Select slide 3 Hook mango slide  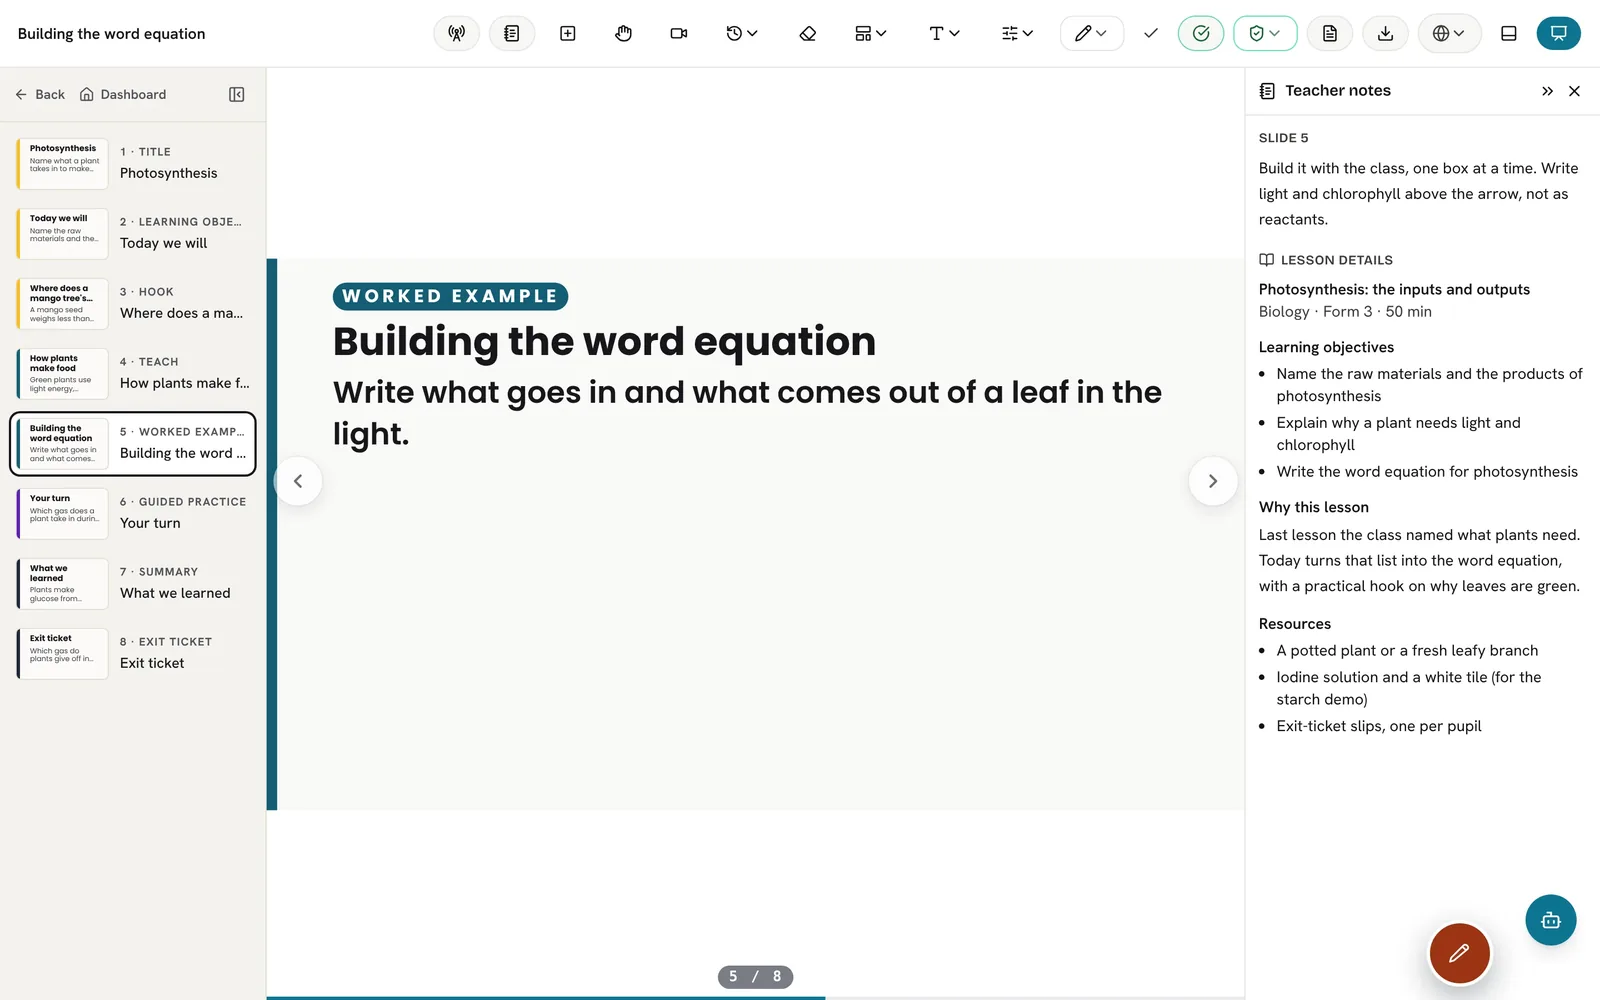click(x=133, y=303)
